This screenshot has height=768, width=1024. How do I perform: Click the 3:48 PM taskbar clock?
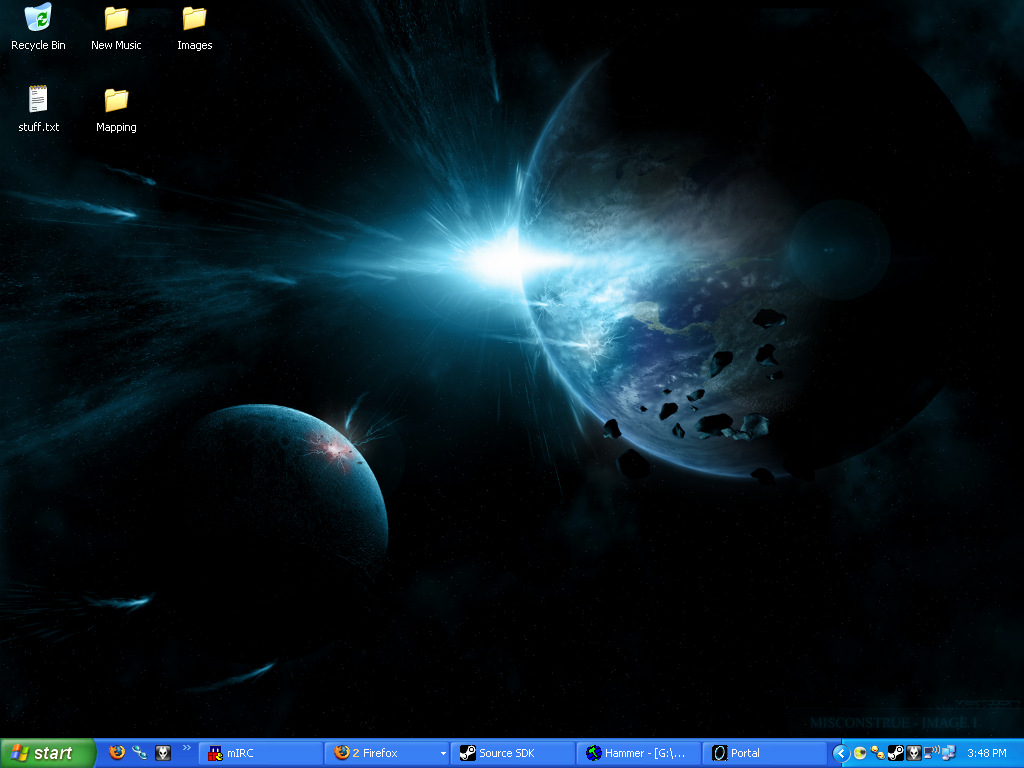pos(987,753)
